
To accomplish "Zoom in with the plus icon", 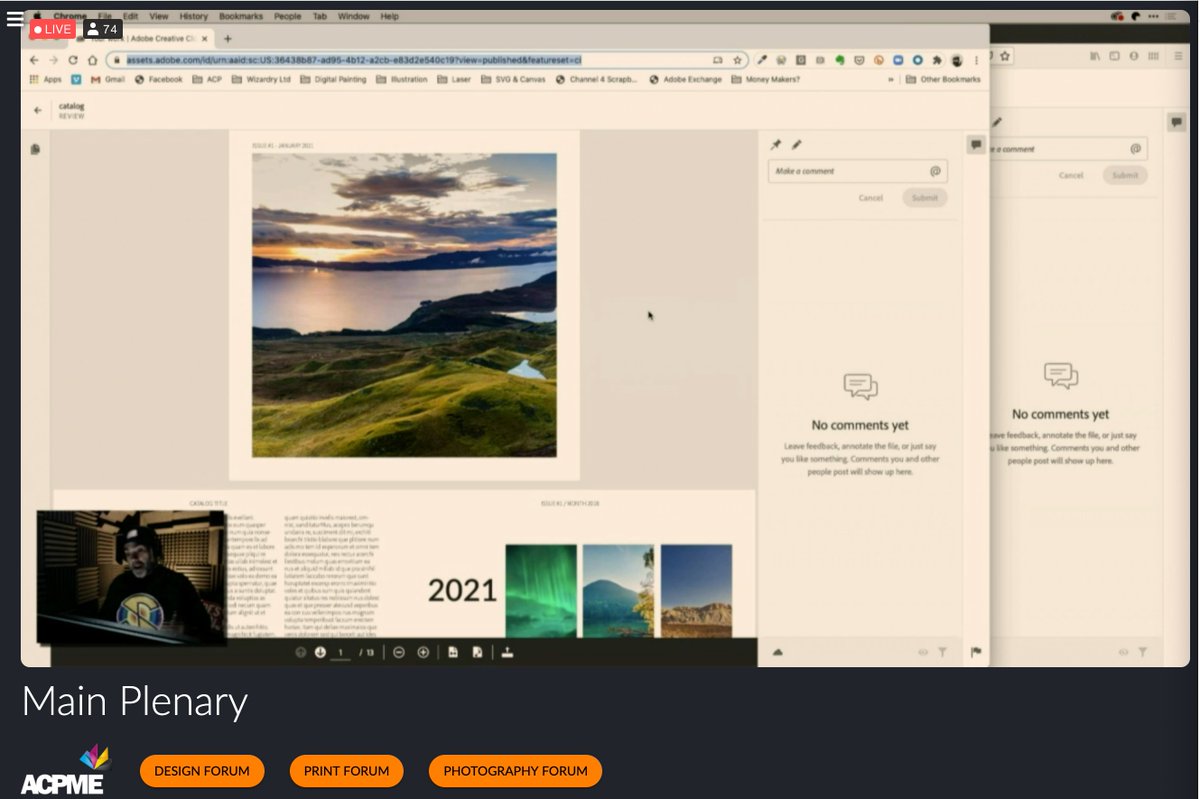I will pos(423,652).
